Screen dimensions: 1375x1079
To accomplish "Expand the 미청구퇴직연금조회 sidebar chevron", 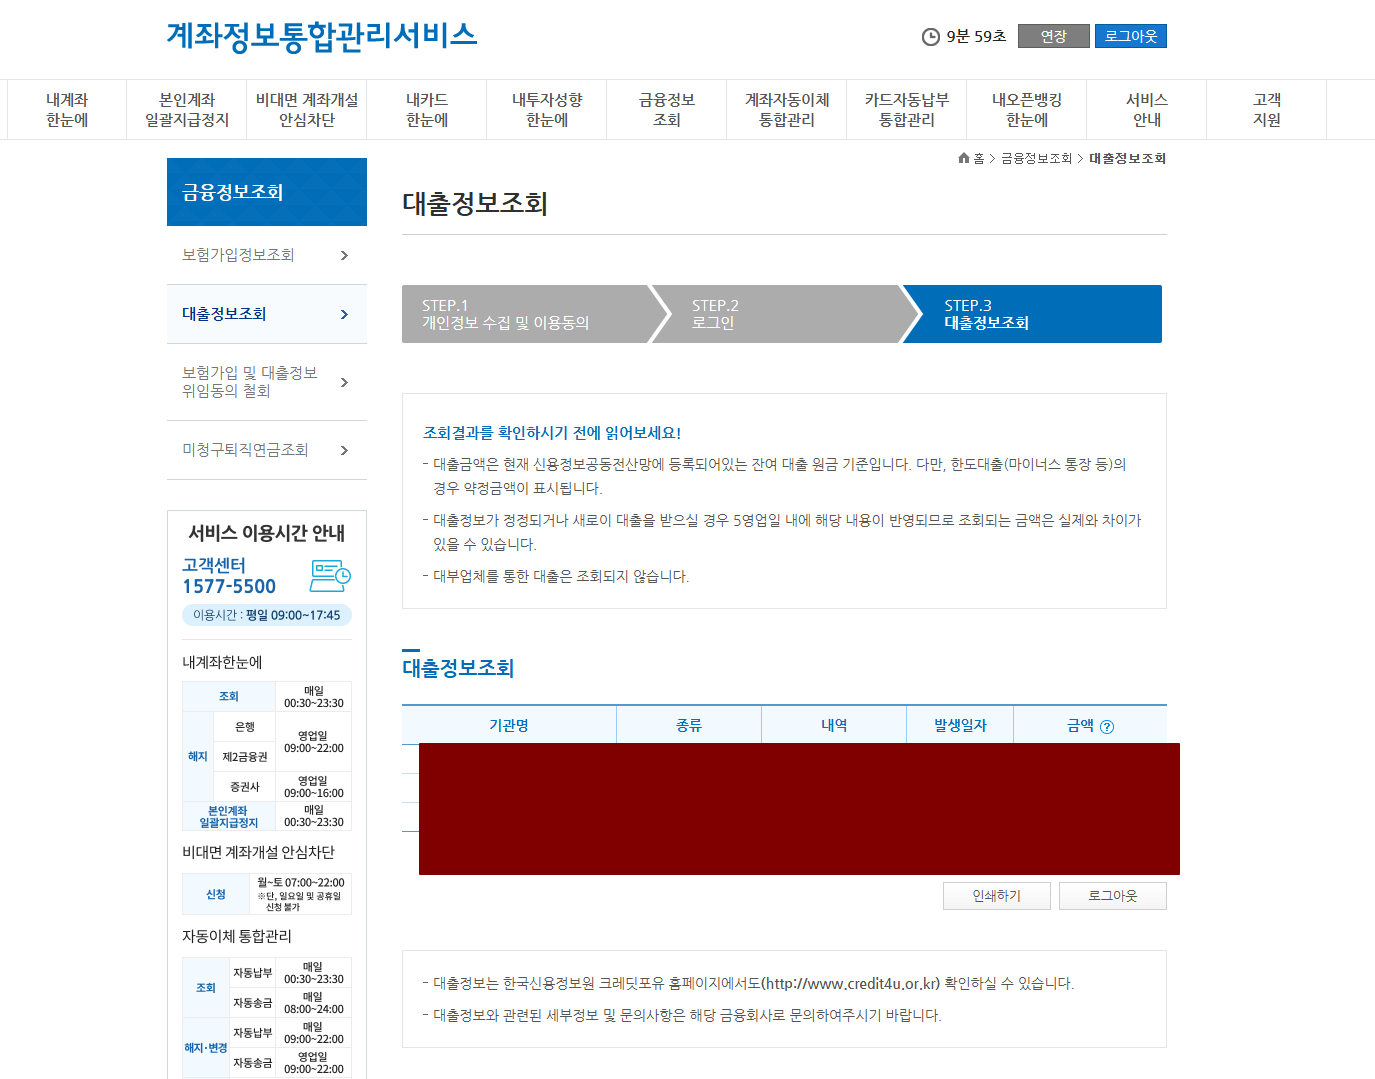I will (x=345, y=449).
